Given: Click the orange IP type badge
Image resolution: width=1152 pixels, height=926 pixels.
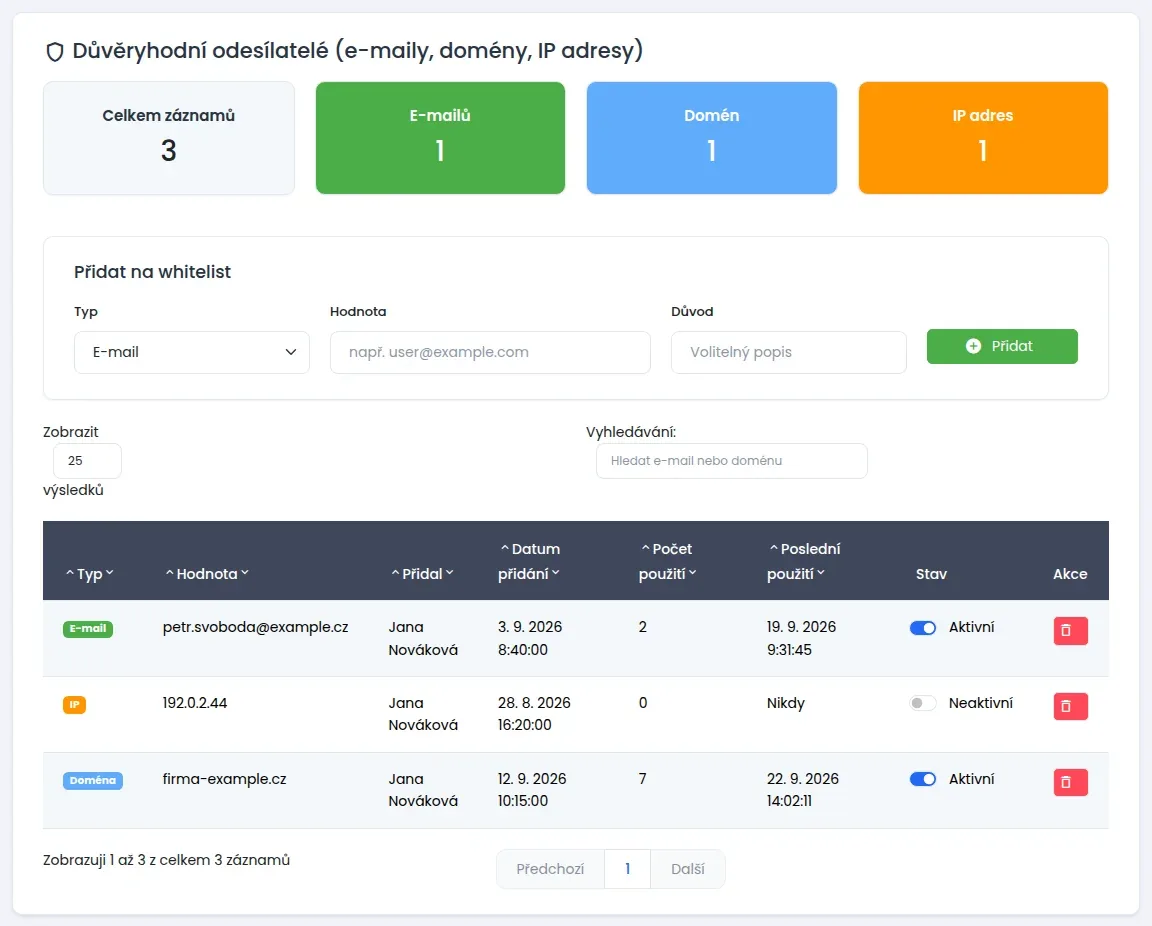Looking at the screenshot, I should (x=74, y=705).
